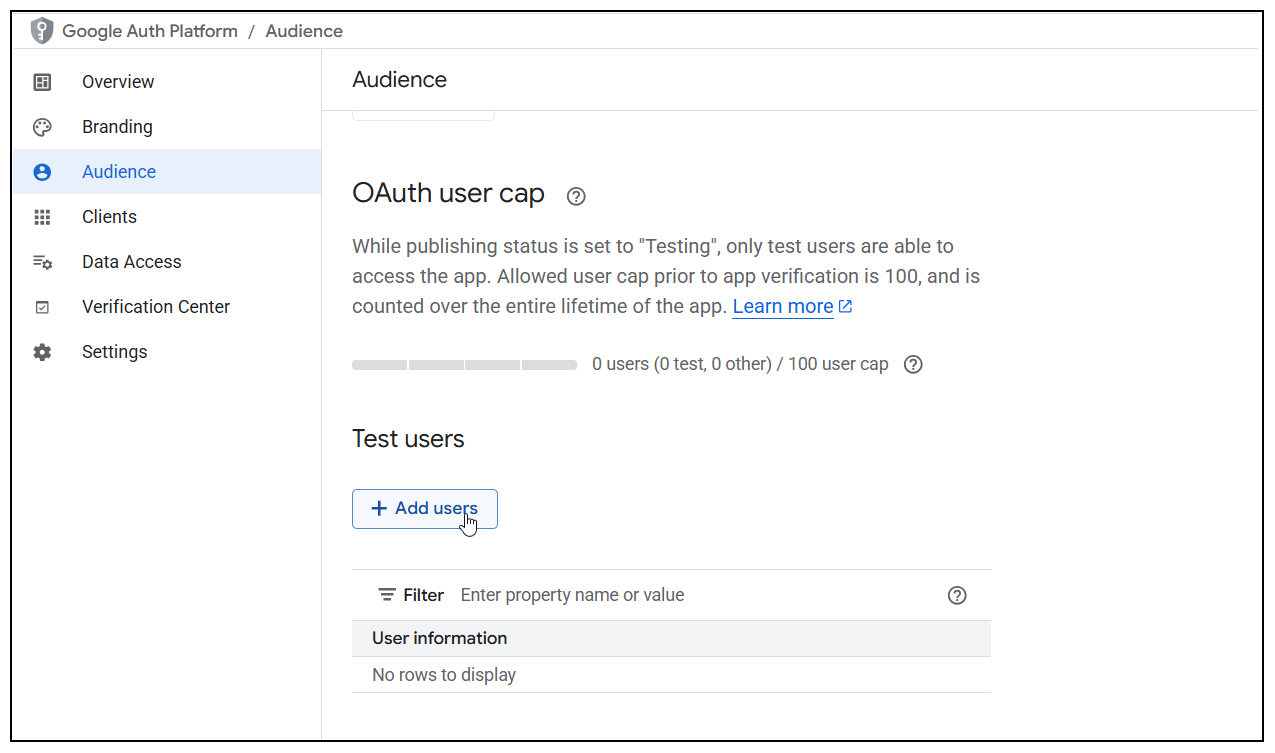Click the Google Auth Platform shield logo
Screen dimensions: 1275x753
[x=42, y=31]
